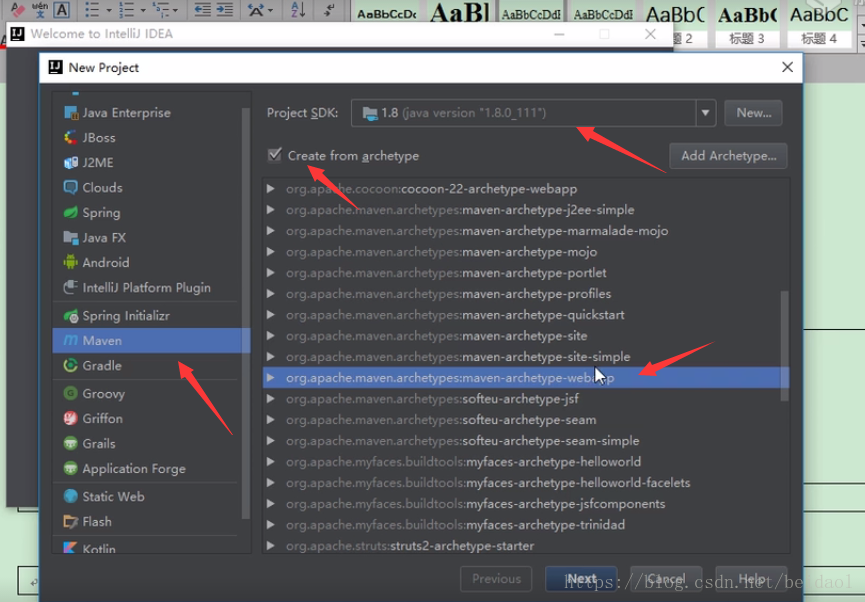This screenshot has width=865, height=602.
Task: Expand cocoon-22-archetype-webapp entry
Action: [270, 189]
